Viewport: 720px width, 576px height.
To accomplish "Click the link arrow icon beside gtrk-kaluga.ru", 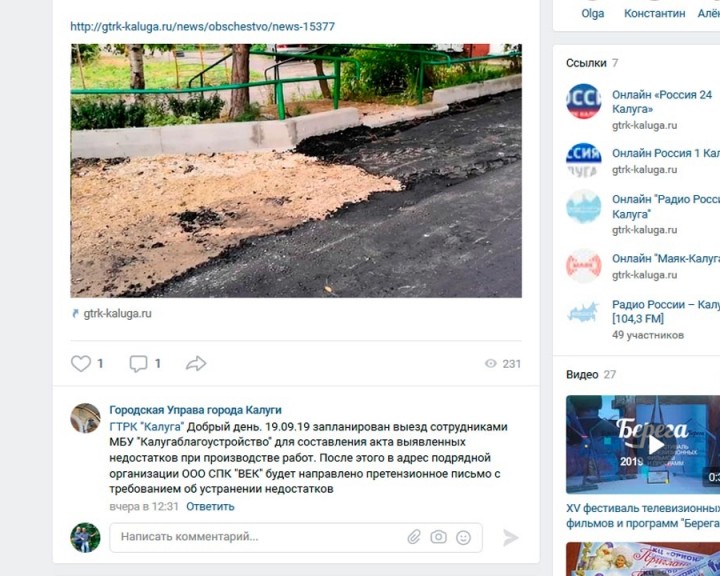I will [76, 314].
